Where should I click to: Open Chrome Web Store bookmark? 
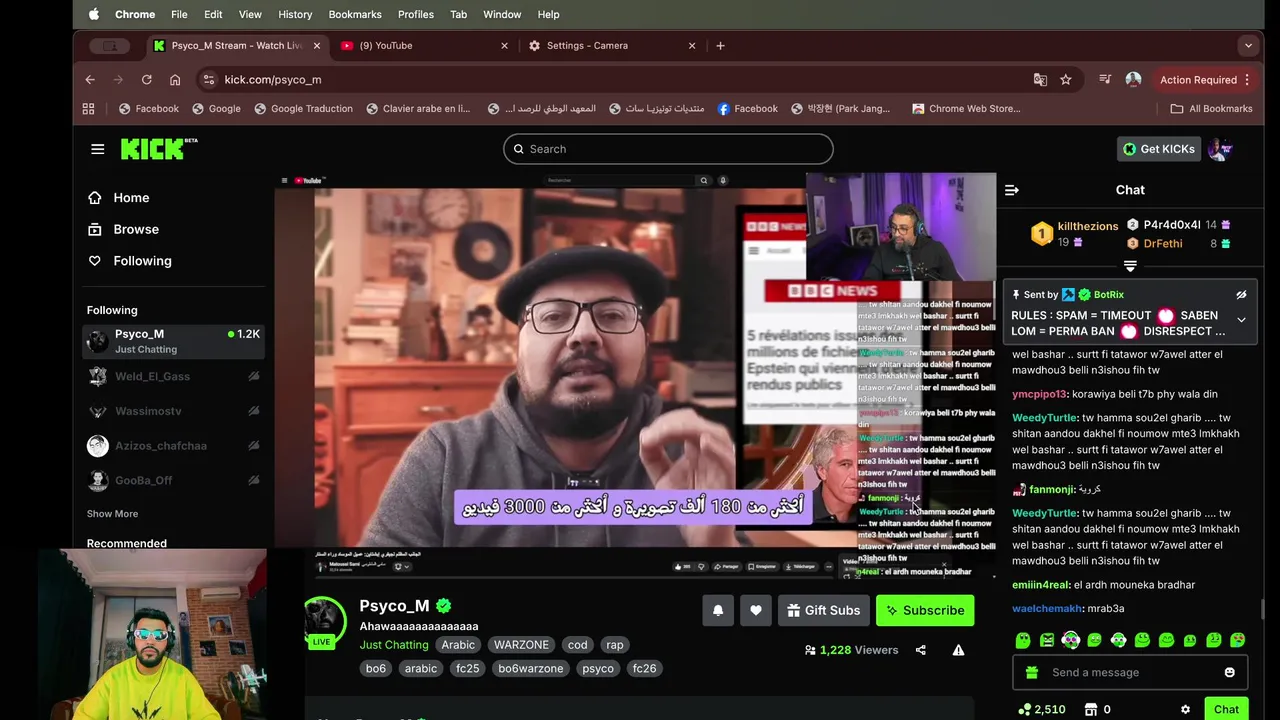[x=967, y=109]
